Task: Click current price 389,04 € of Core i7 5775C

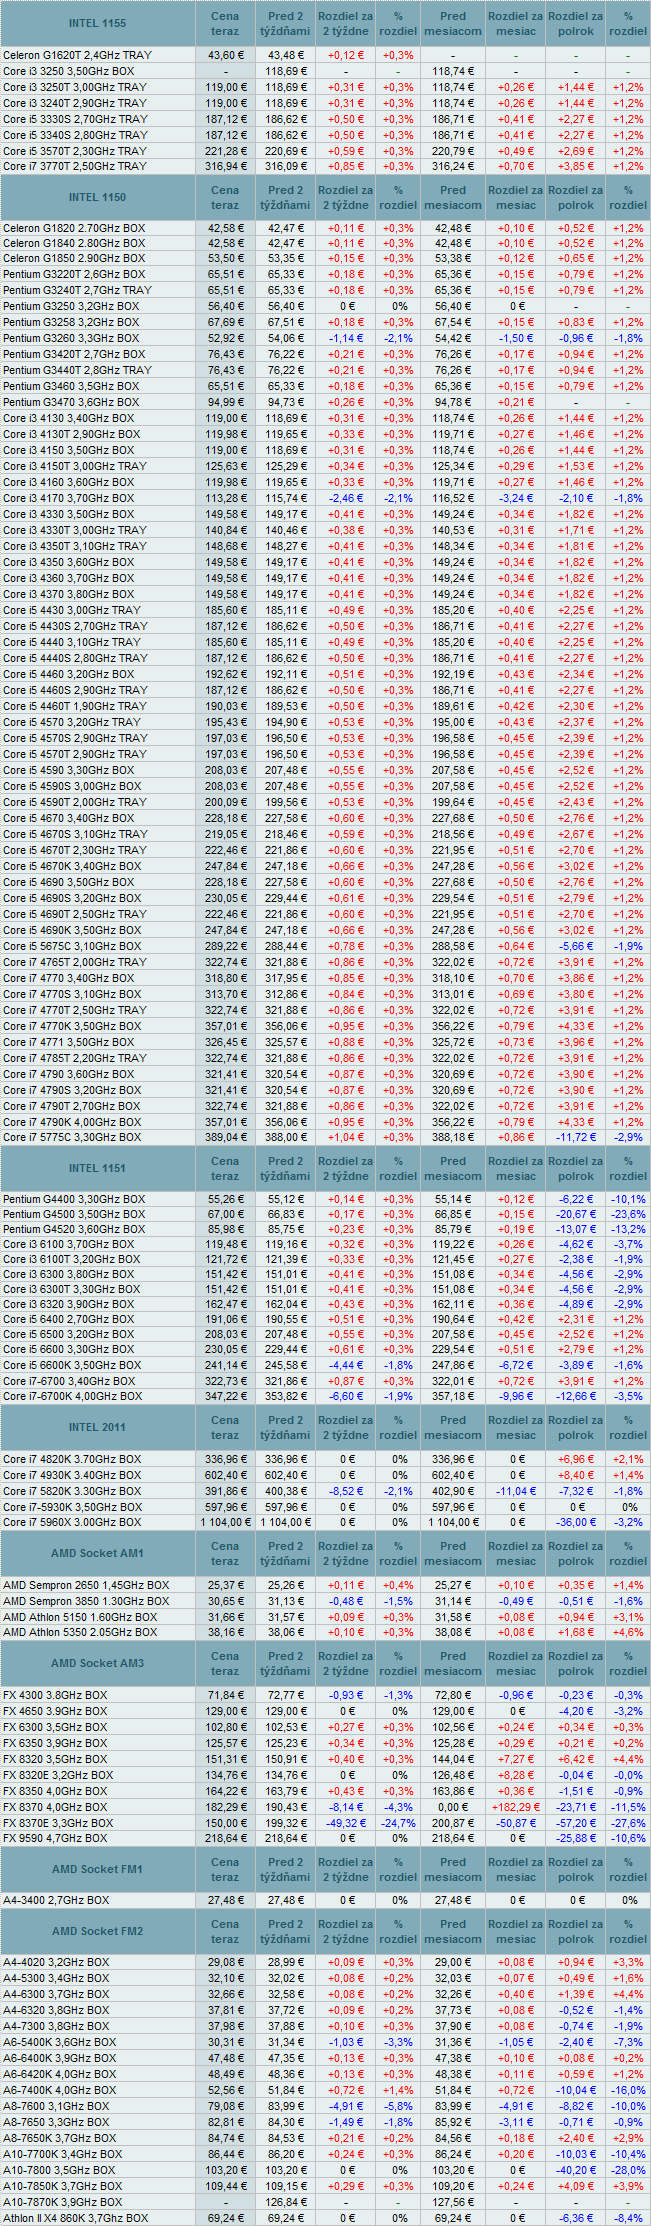Action: click(225, 1137)
